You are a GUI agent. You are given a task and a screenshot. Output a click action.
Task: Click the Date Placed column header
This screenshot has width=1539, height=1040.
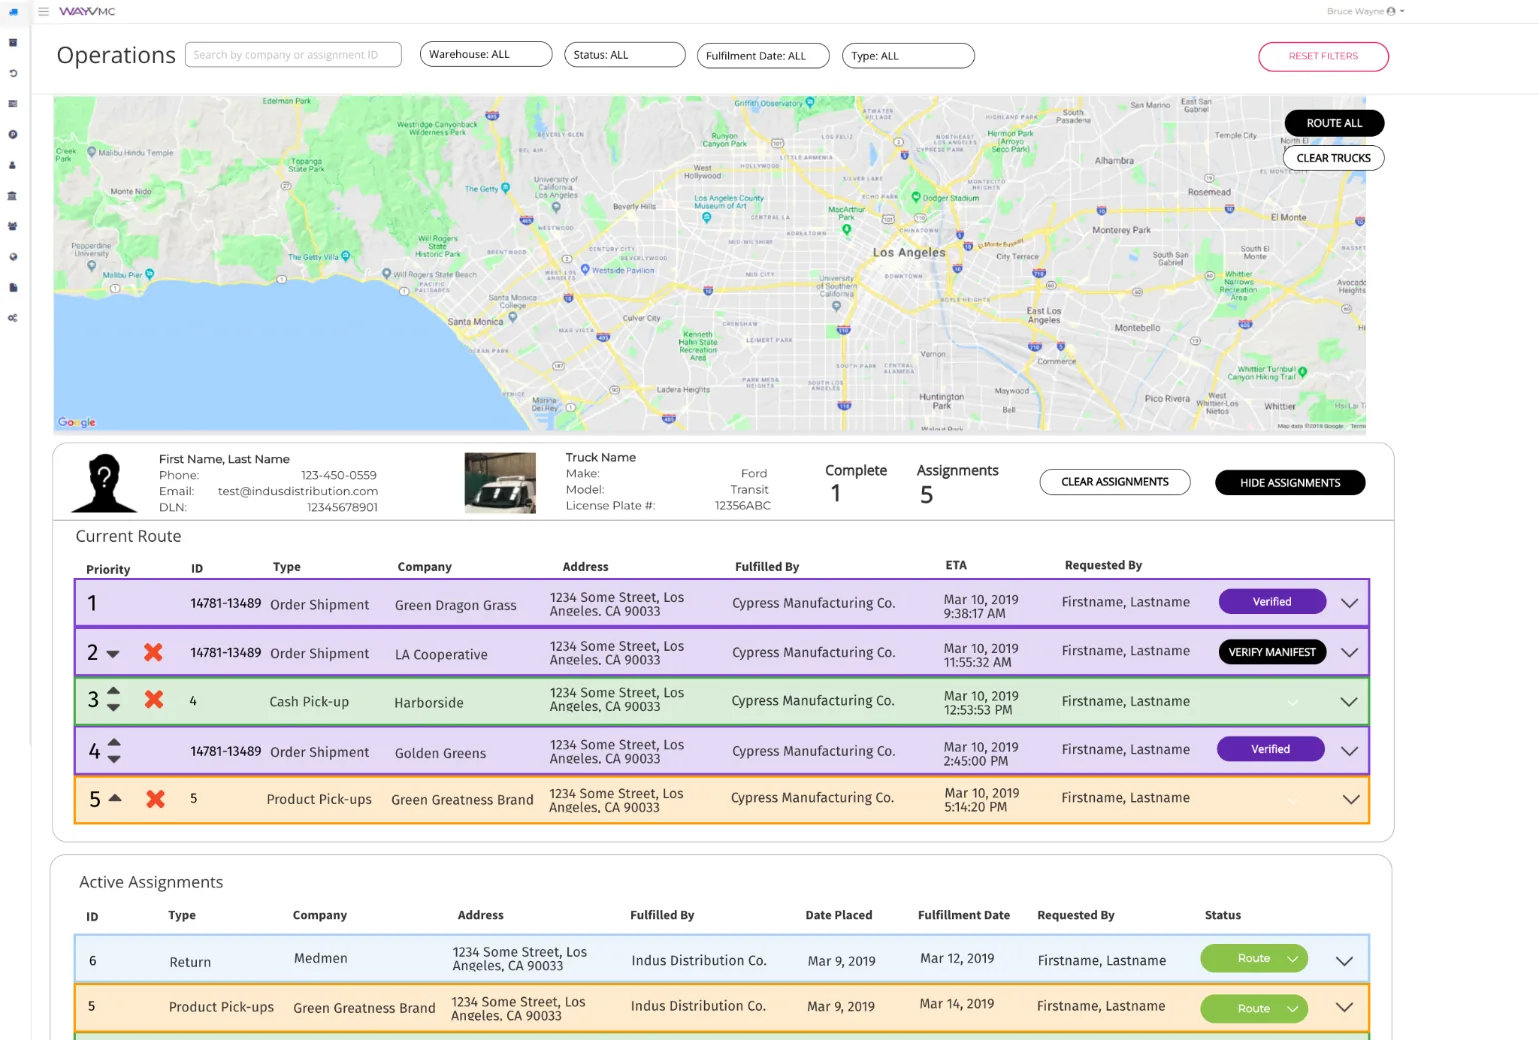(x=839, y=915)
